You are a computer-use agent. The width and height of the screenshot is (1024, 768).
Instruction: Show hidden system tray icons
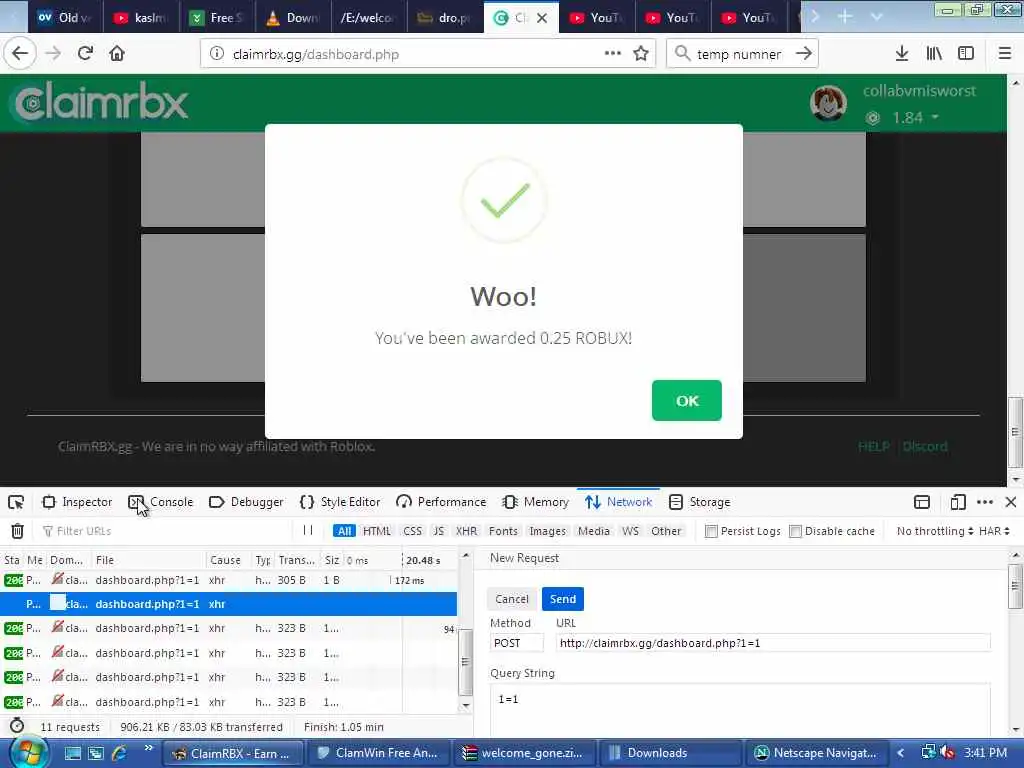[901, 753]
